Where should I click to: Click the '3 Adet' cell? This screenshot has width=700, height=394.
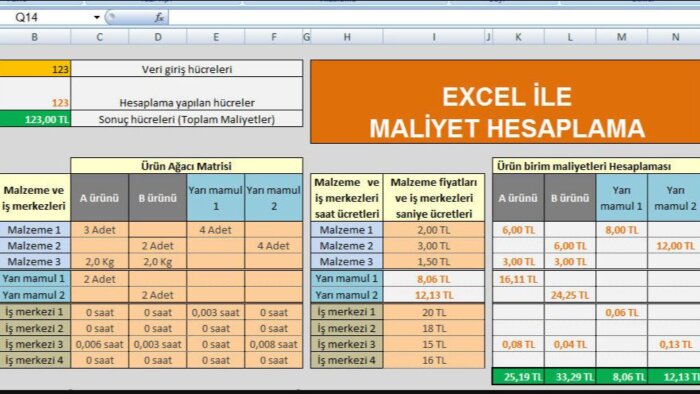tap(100, 230)
